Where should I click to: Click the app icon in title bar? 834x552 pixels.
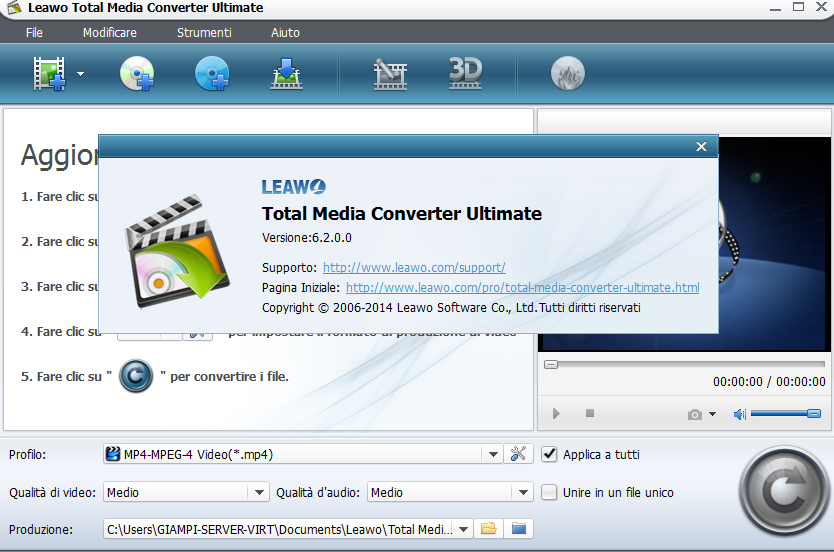14,7
